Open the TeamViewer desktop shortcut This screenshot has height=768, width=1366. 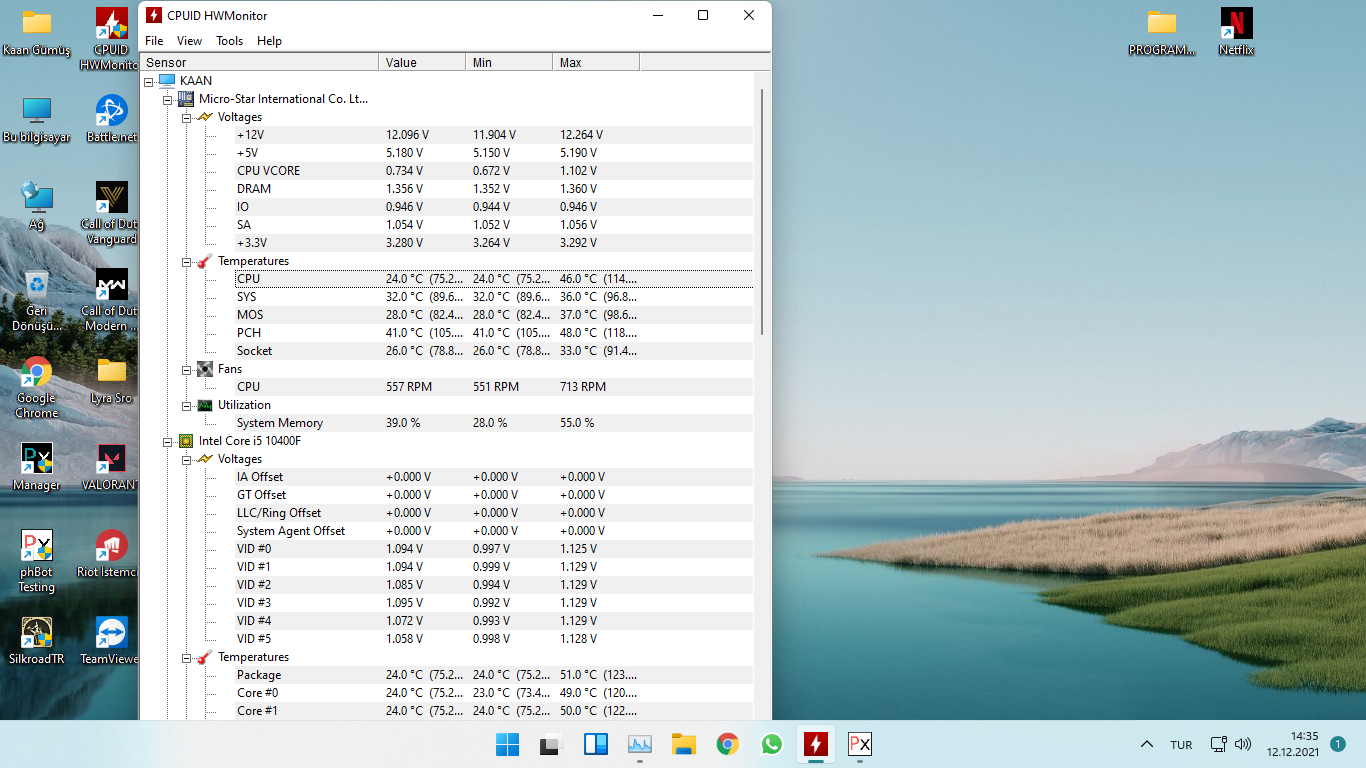(111, 641)
